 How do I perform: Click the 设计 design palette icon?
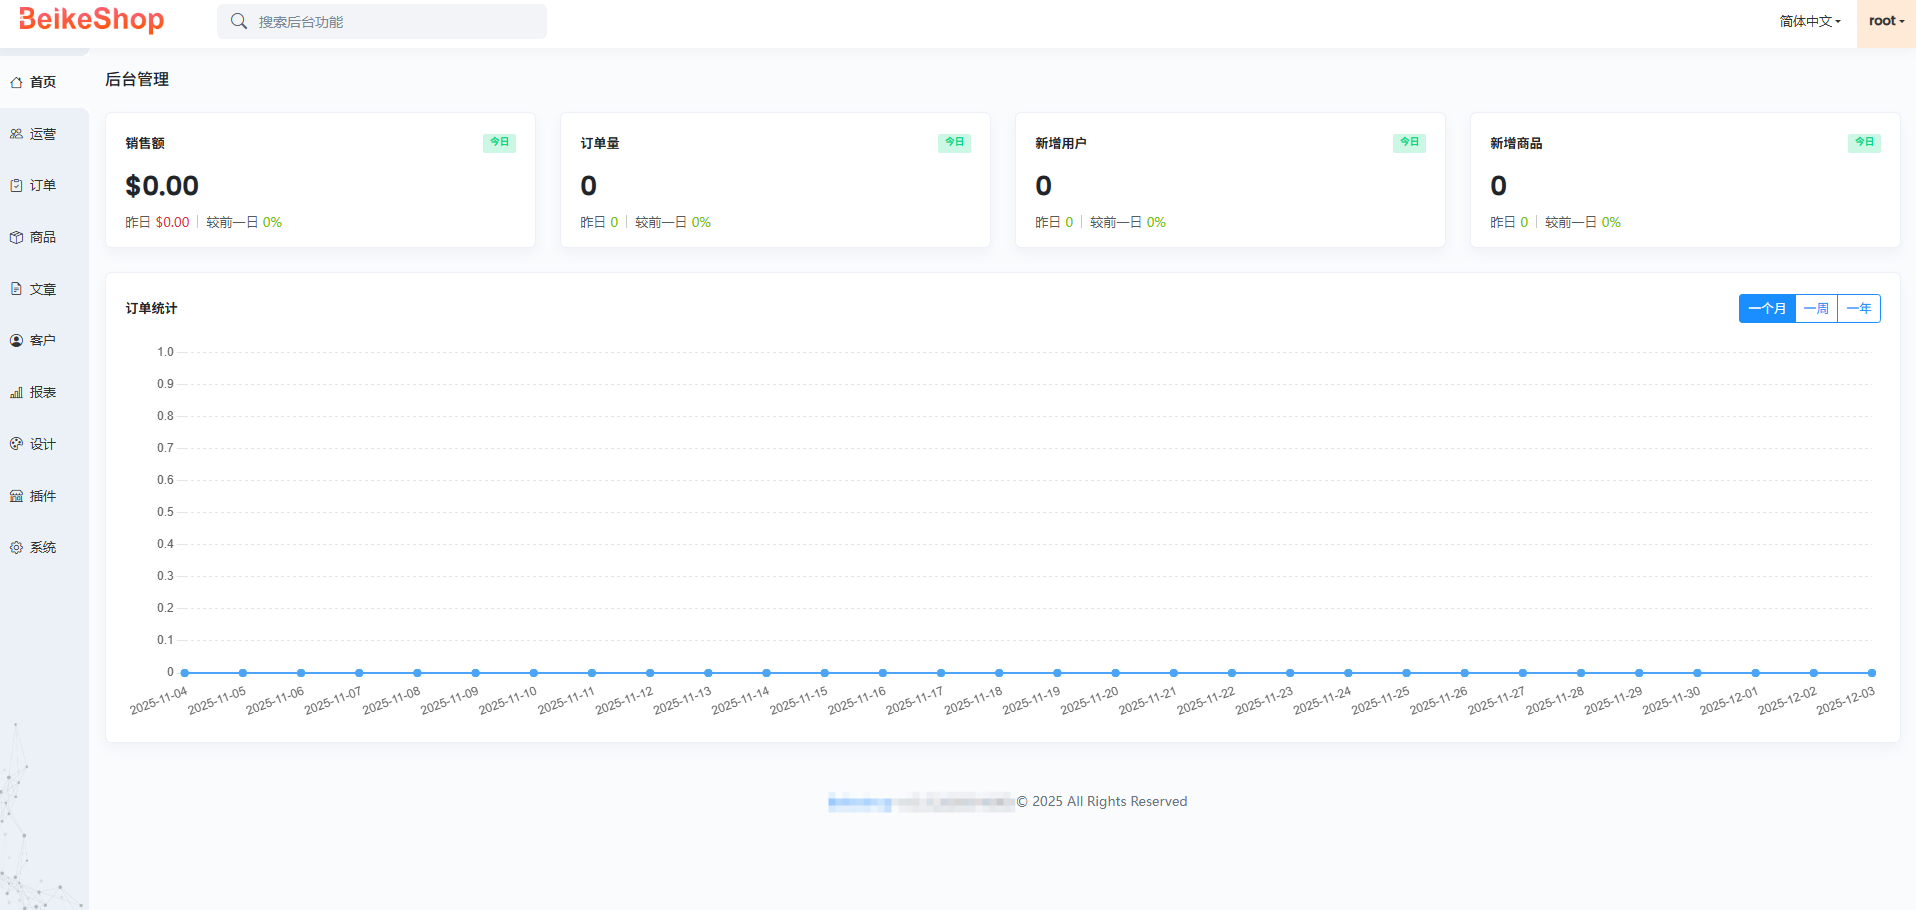[x=16, y=444]
